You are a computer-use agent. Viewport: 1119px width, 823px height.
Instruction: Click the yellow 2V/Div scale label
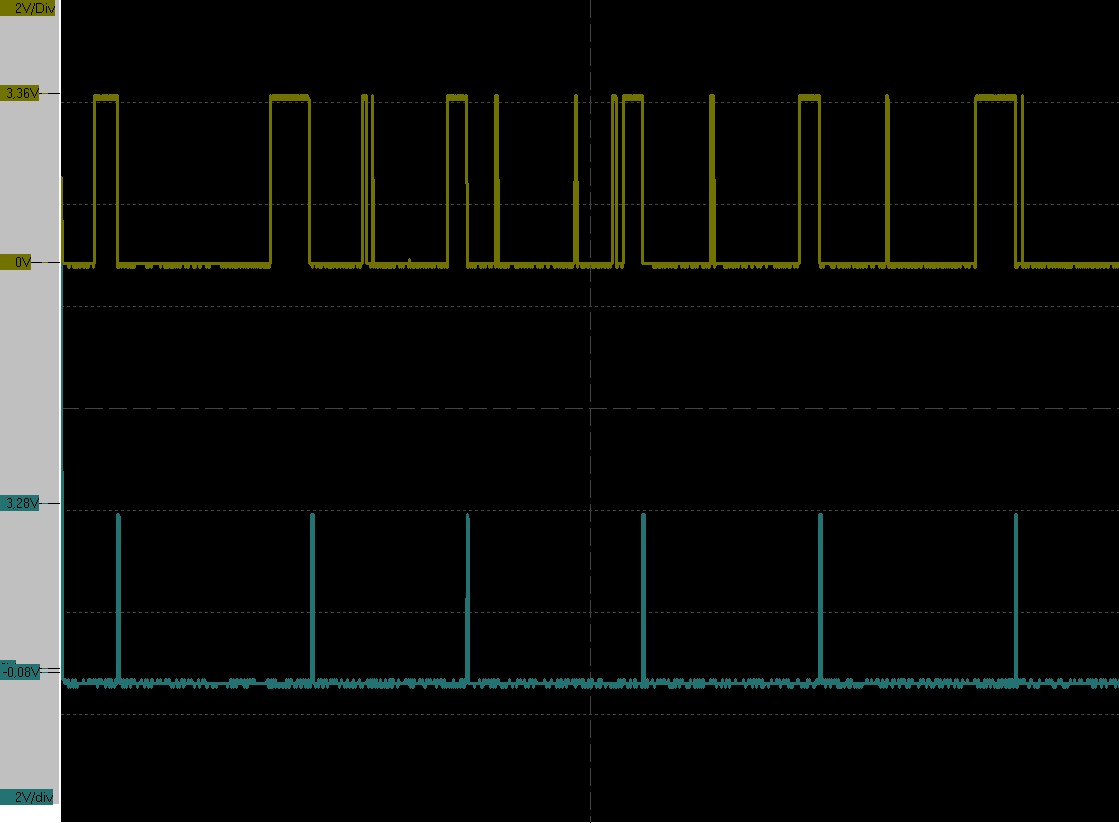click(28, 8)
